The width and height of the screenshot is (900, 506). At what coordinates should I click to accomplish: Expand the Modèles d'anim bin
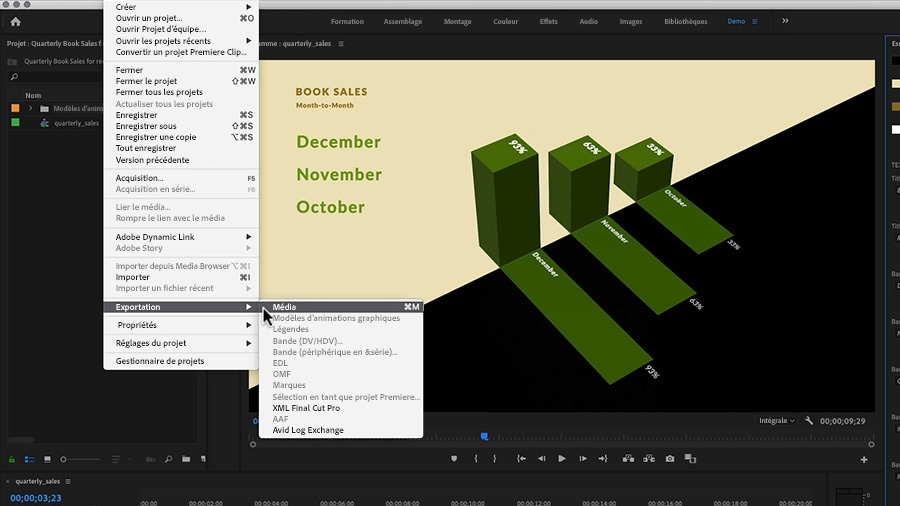tap(30, 108)
